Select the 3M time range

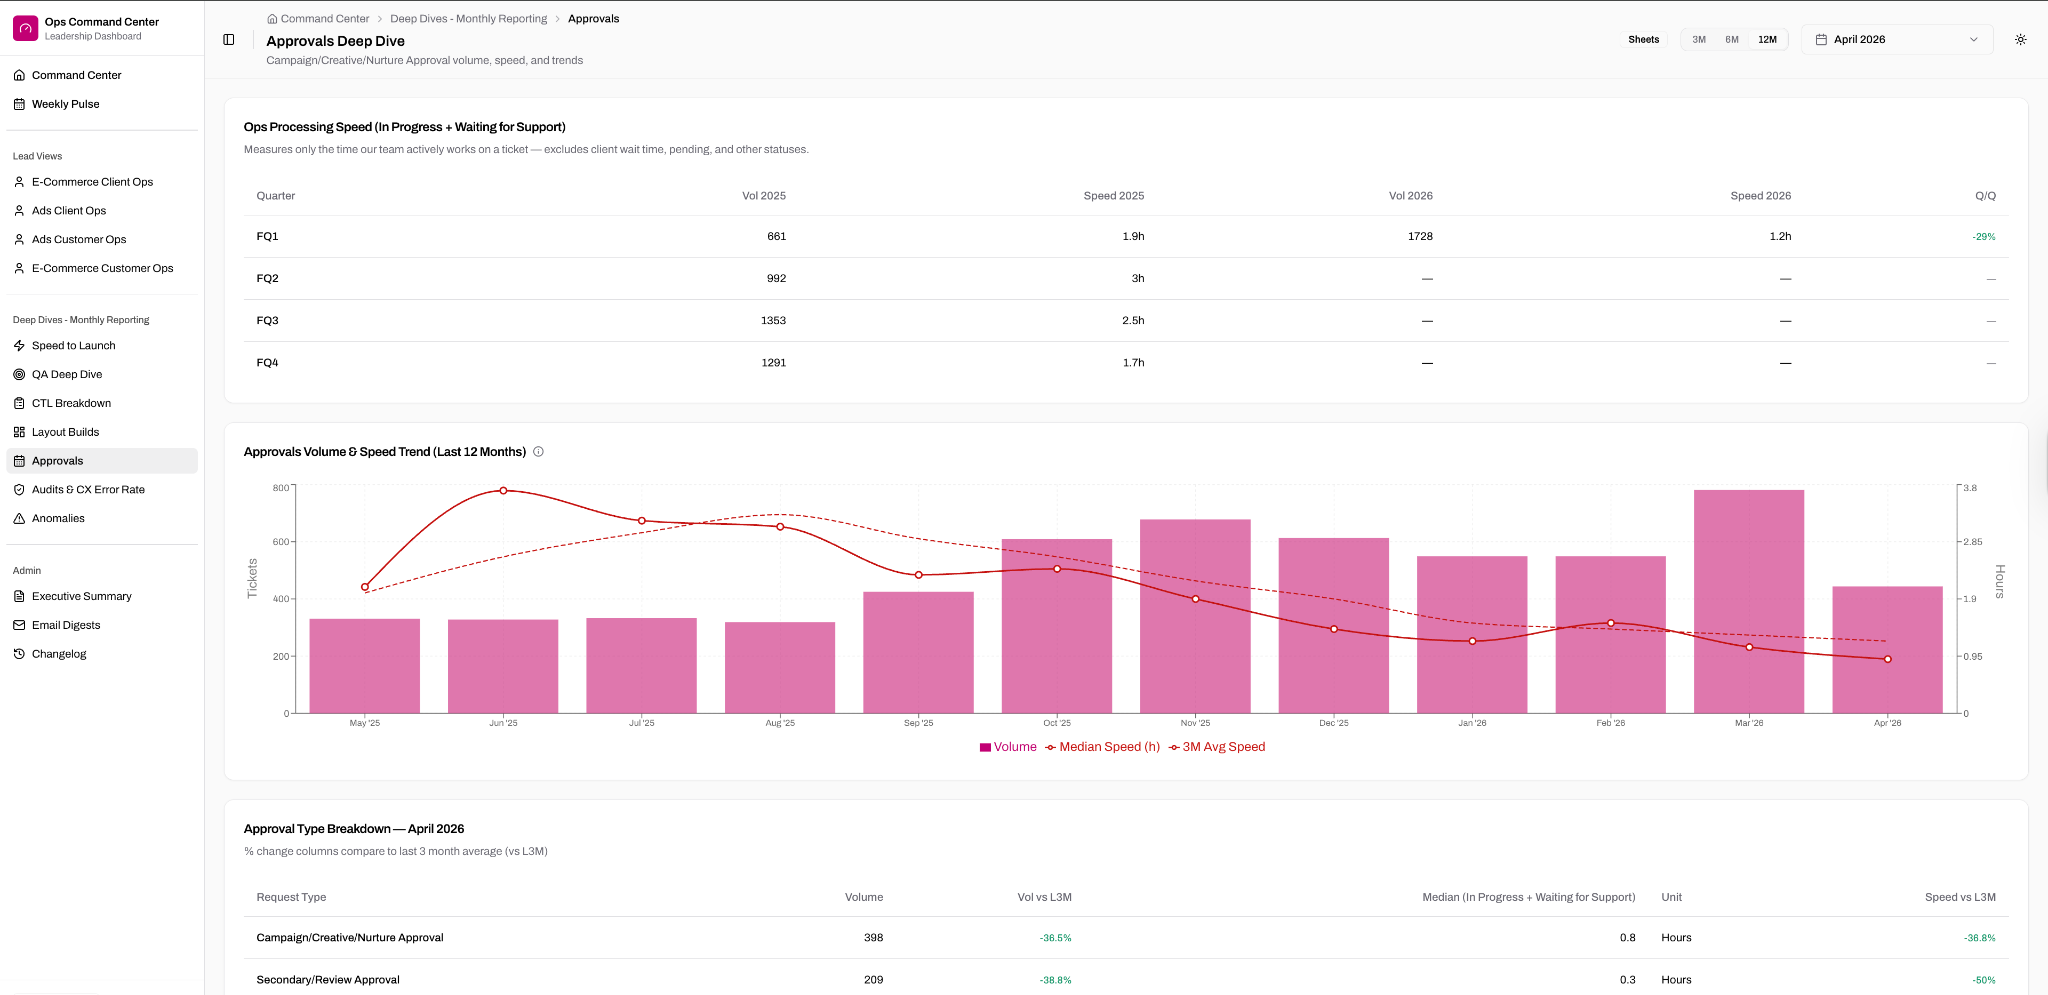point(1699,40)
